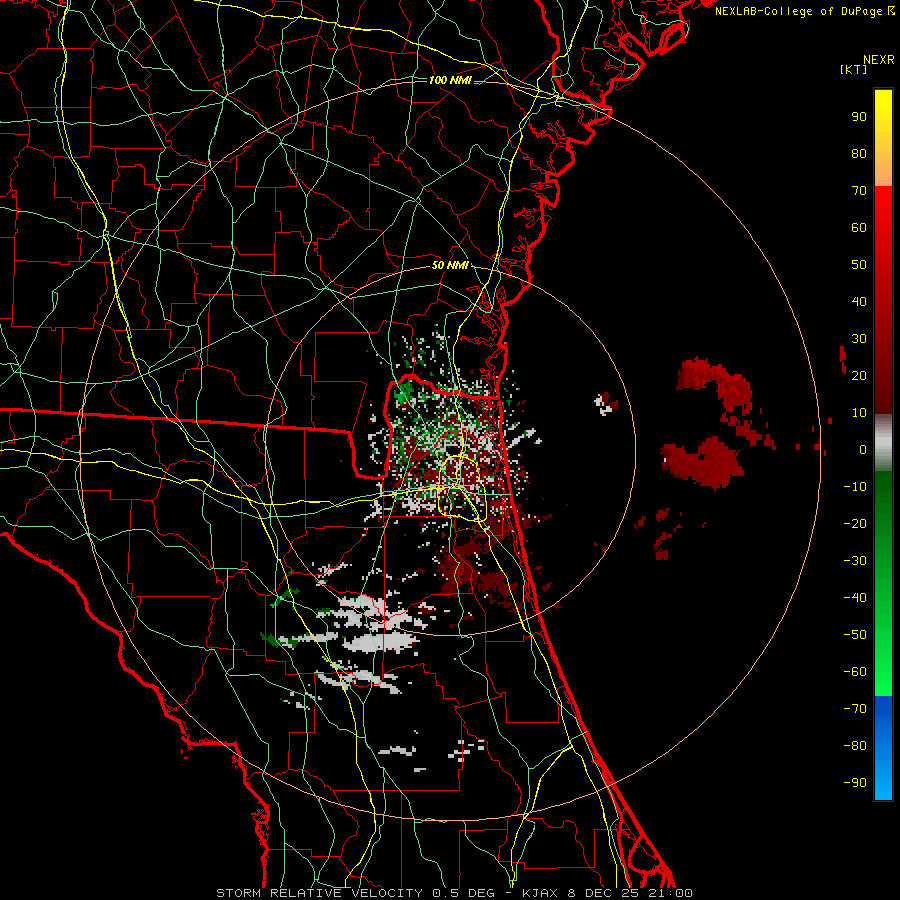Click the positive 70 value on velocity scale
Screen dimensions: 900x900
tap(859, 191)
